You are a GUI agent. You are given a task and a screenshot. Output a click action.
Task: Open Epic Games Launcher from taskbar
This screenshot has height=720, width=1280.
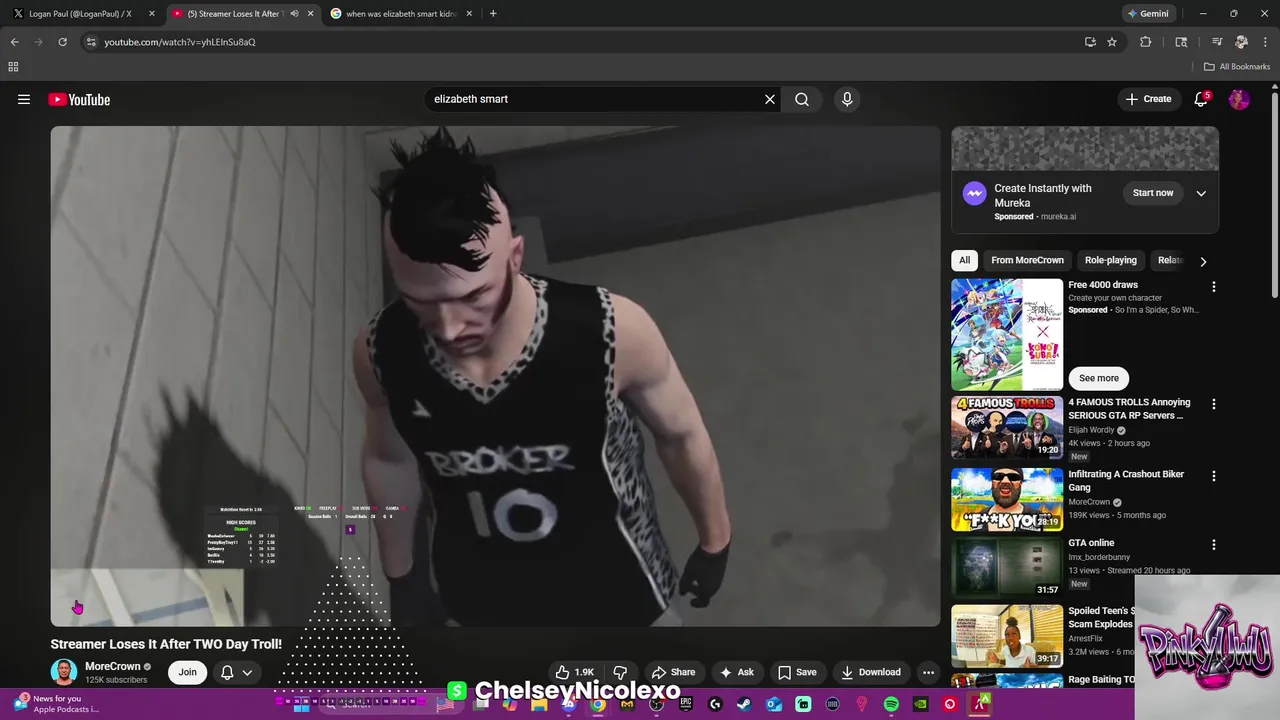685,705
